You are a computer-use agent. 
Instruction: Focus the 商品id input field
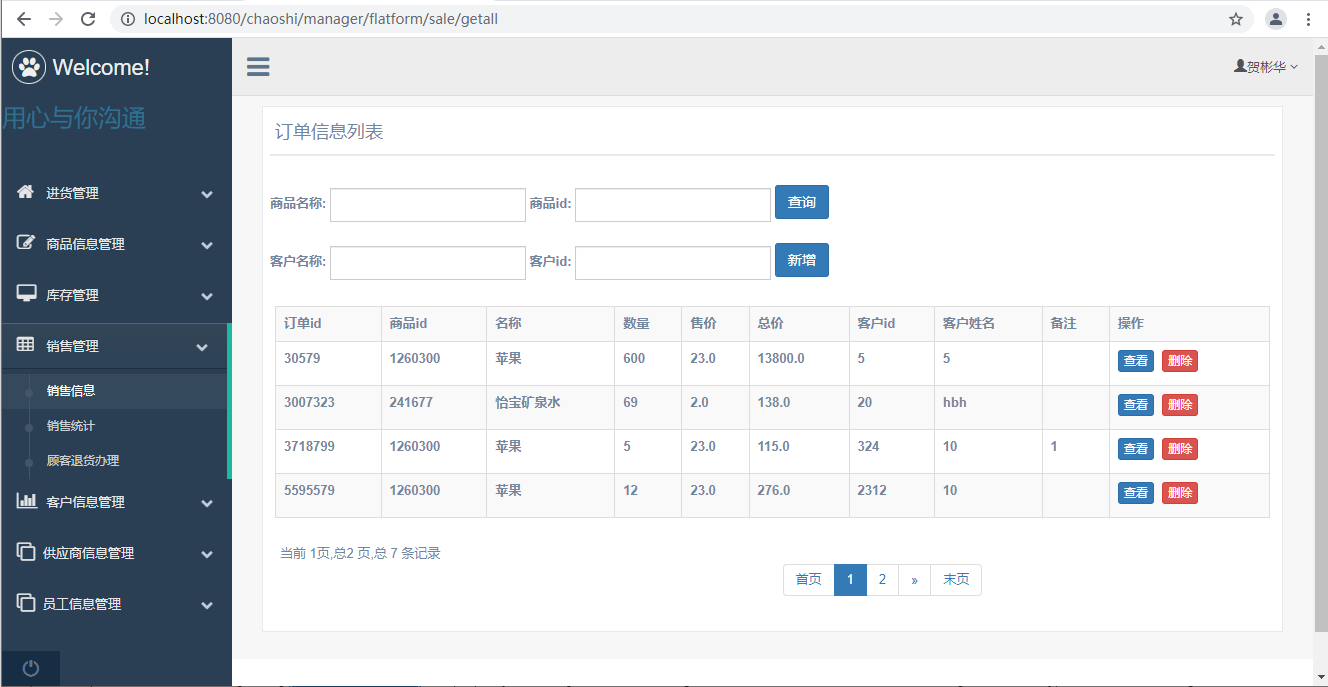tap(673, 205)
